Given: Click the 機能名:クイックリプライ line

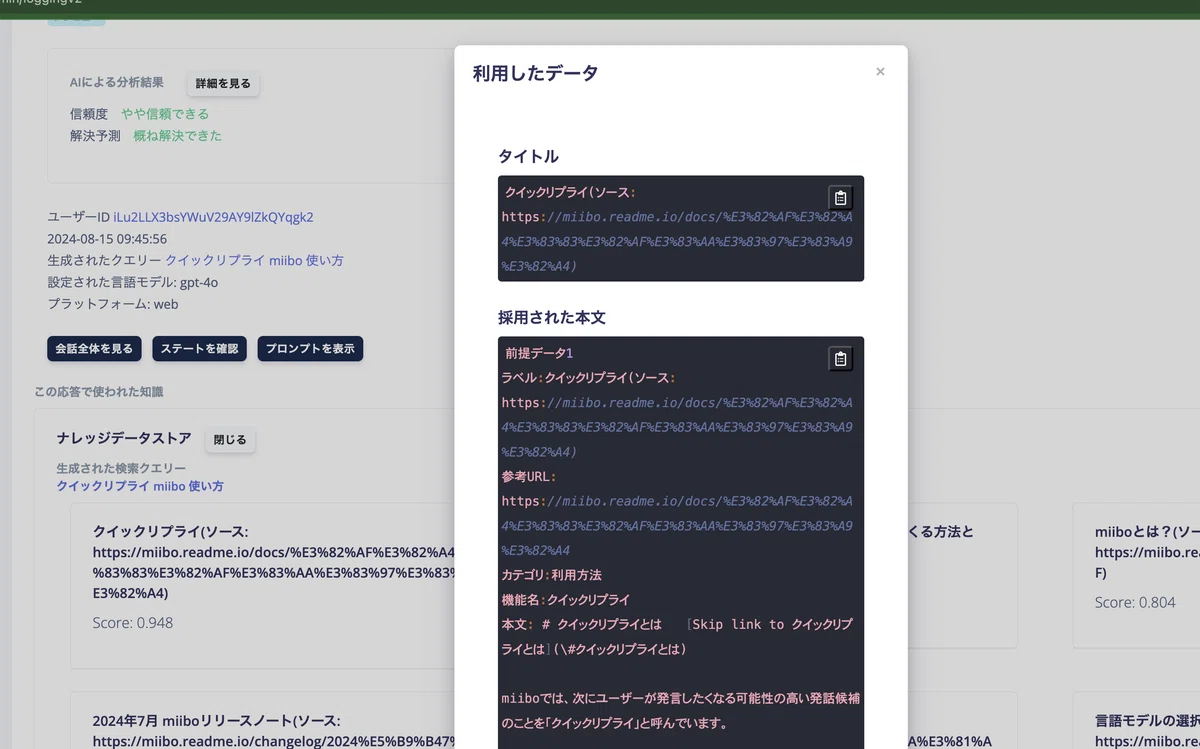Looking at the screenshot, I should pyautogui.click(x=566, y=600).
